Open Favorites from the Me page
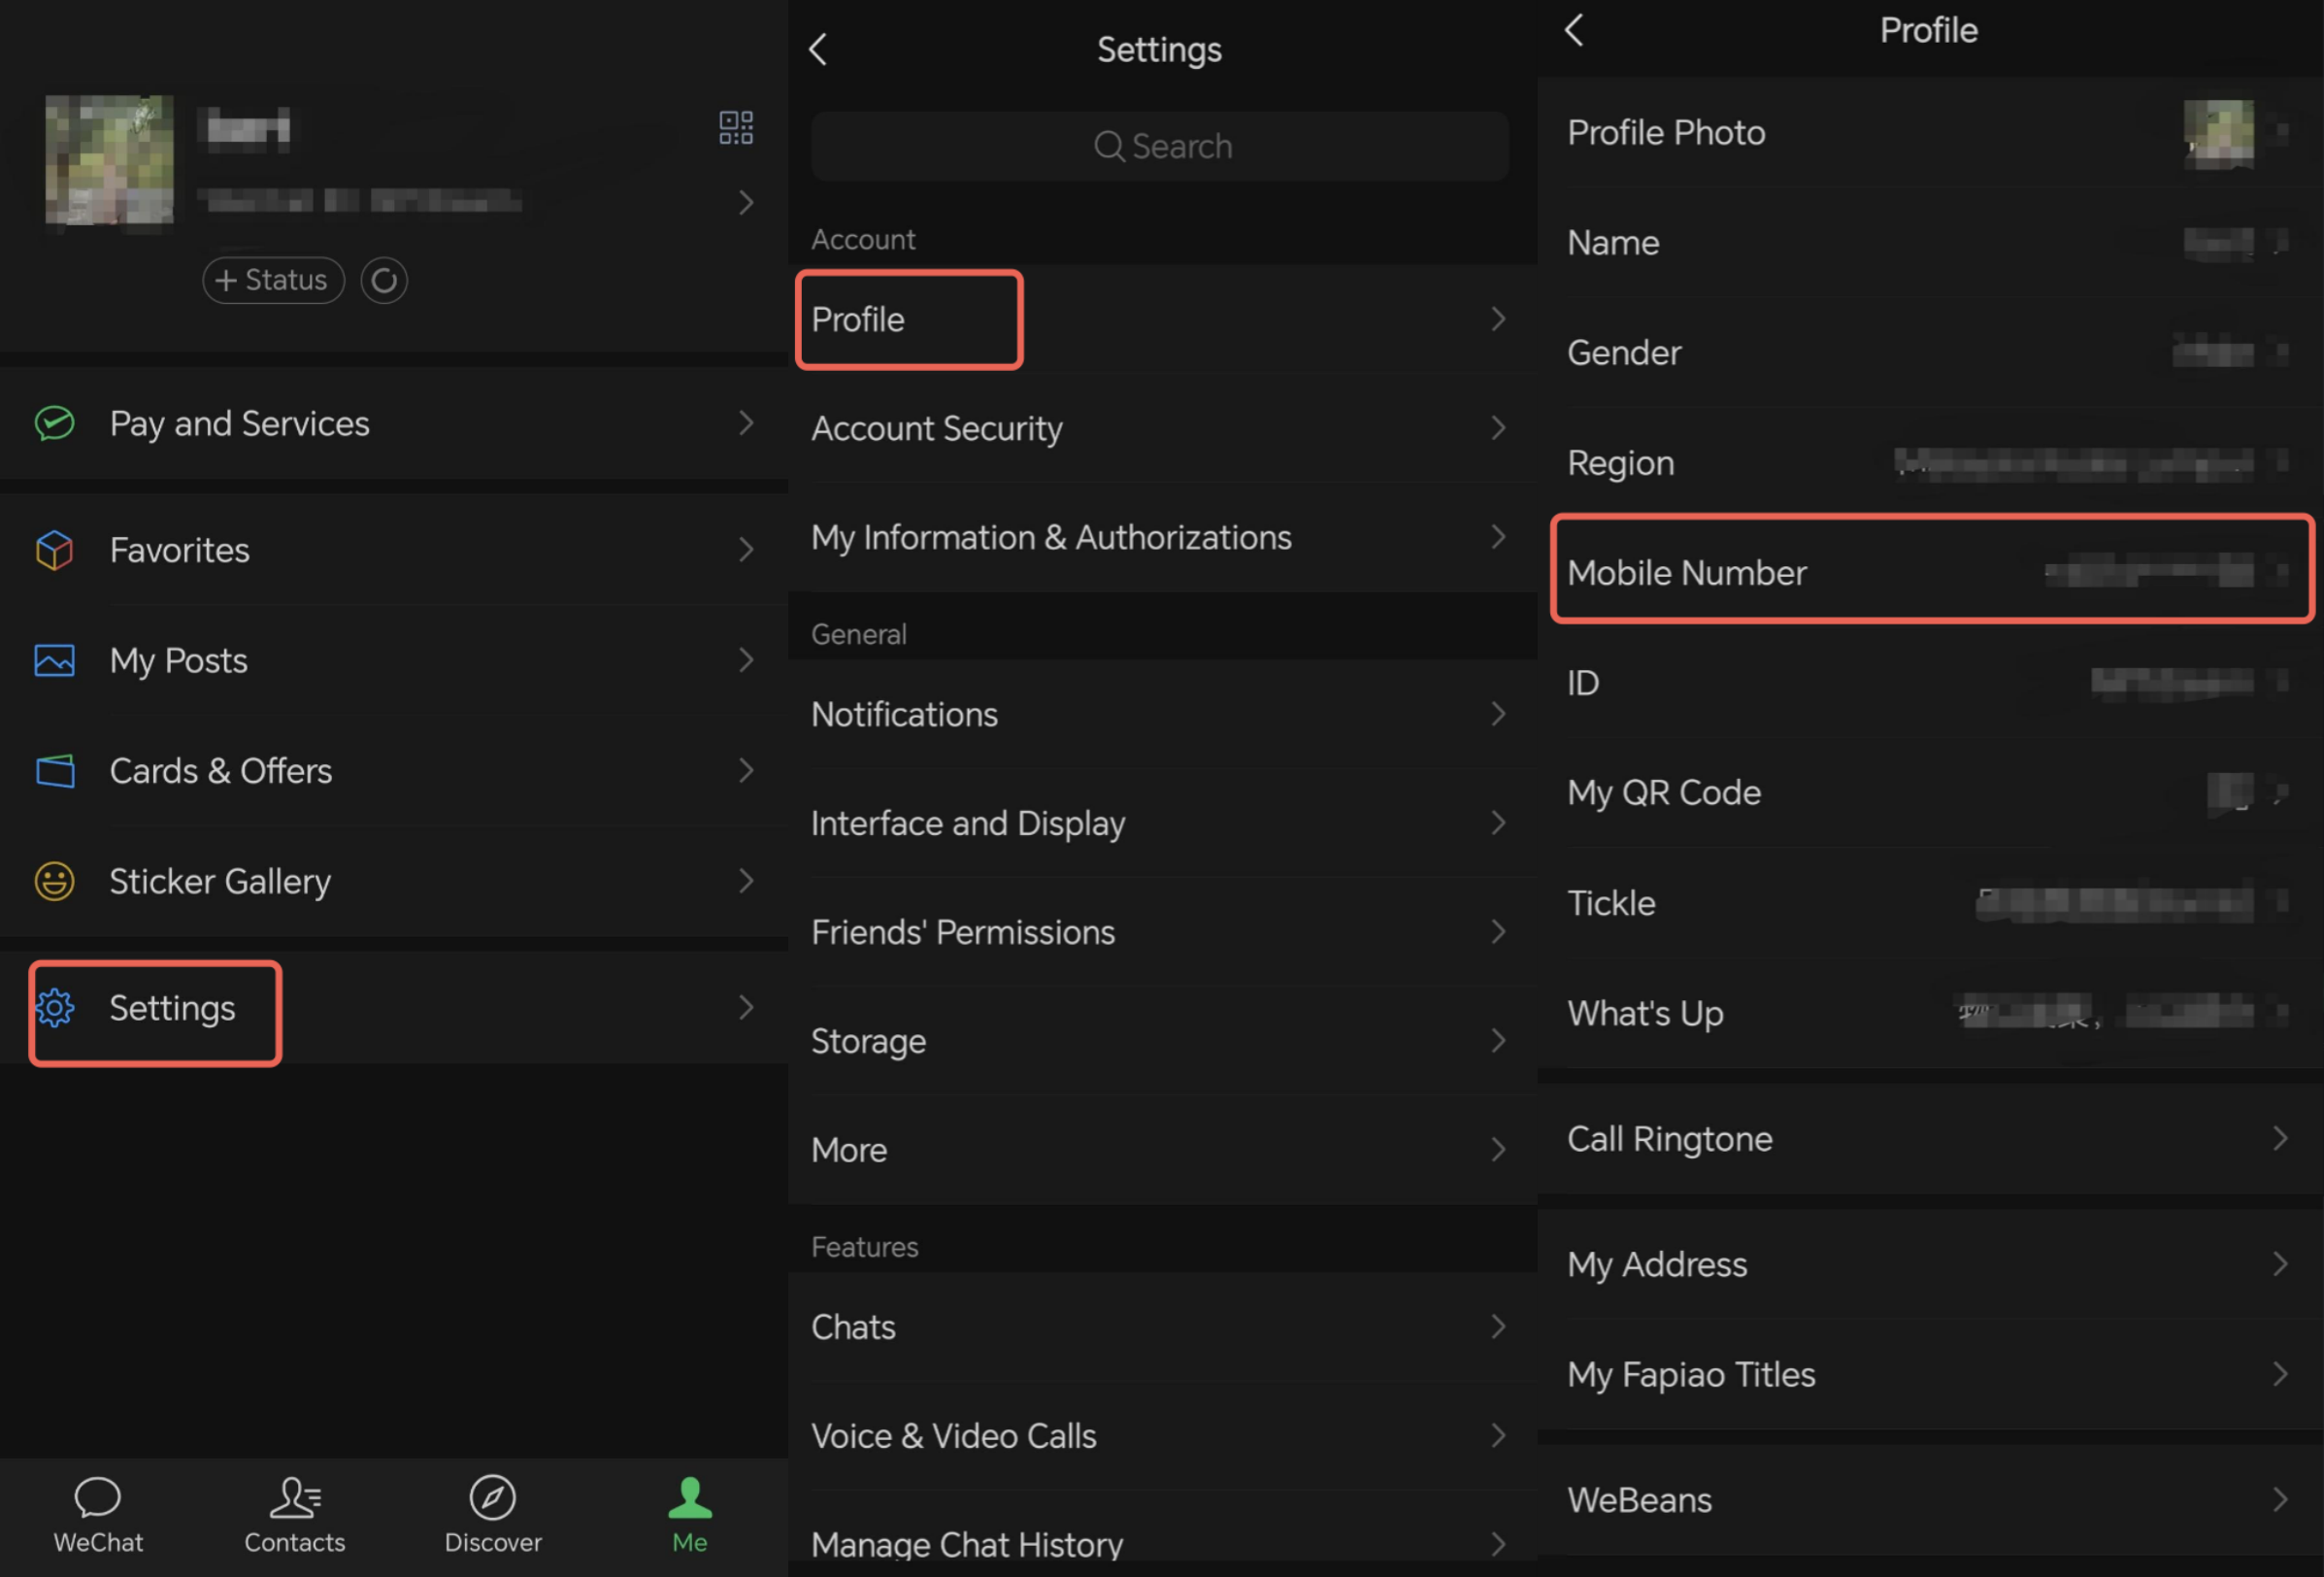 click(394, 550)
